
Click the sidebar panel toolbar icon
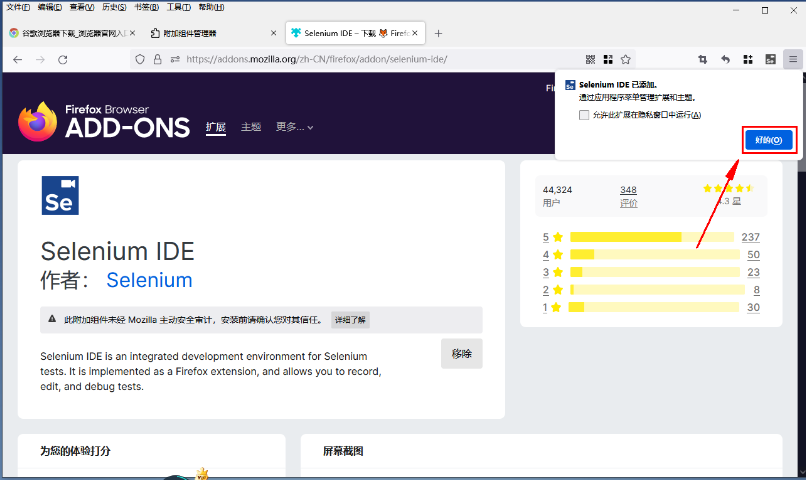(x=771, y=60)
